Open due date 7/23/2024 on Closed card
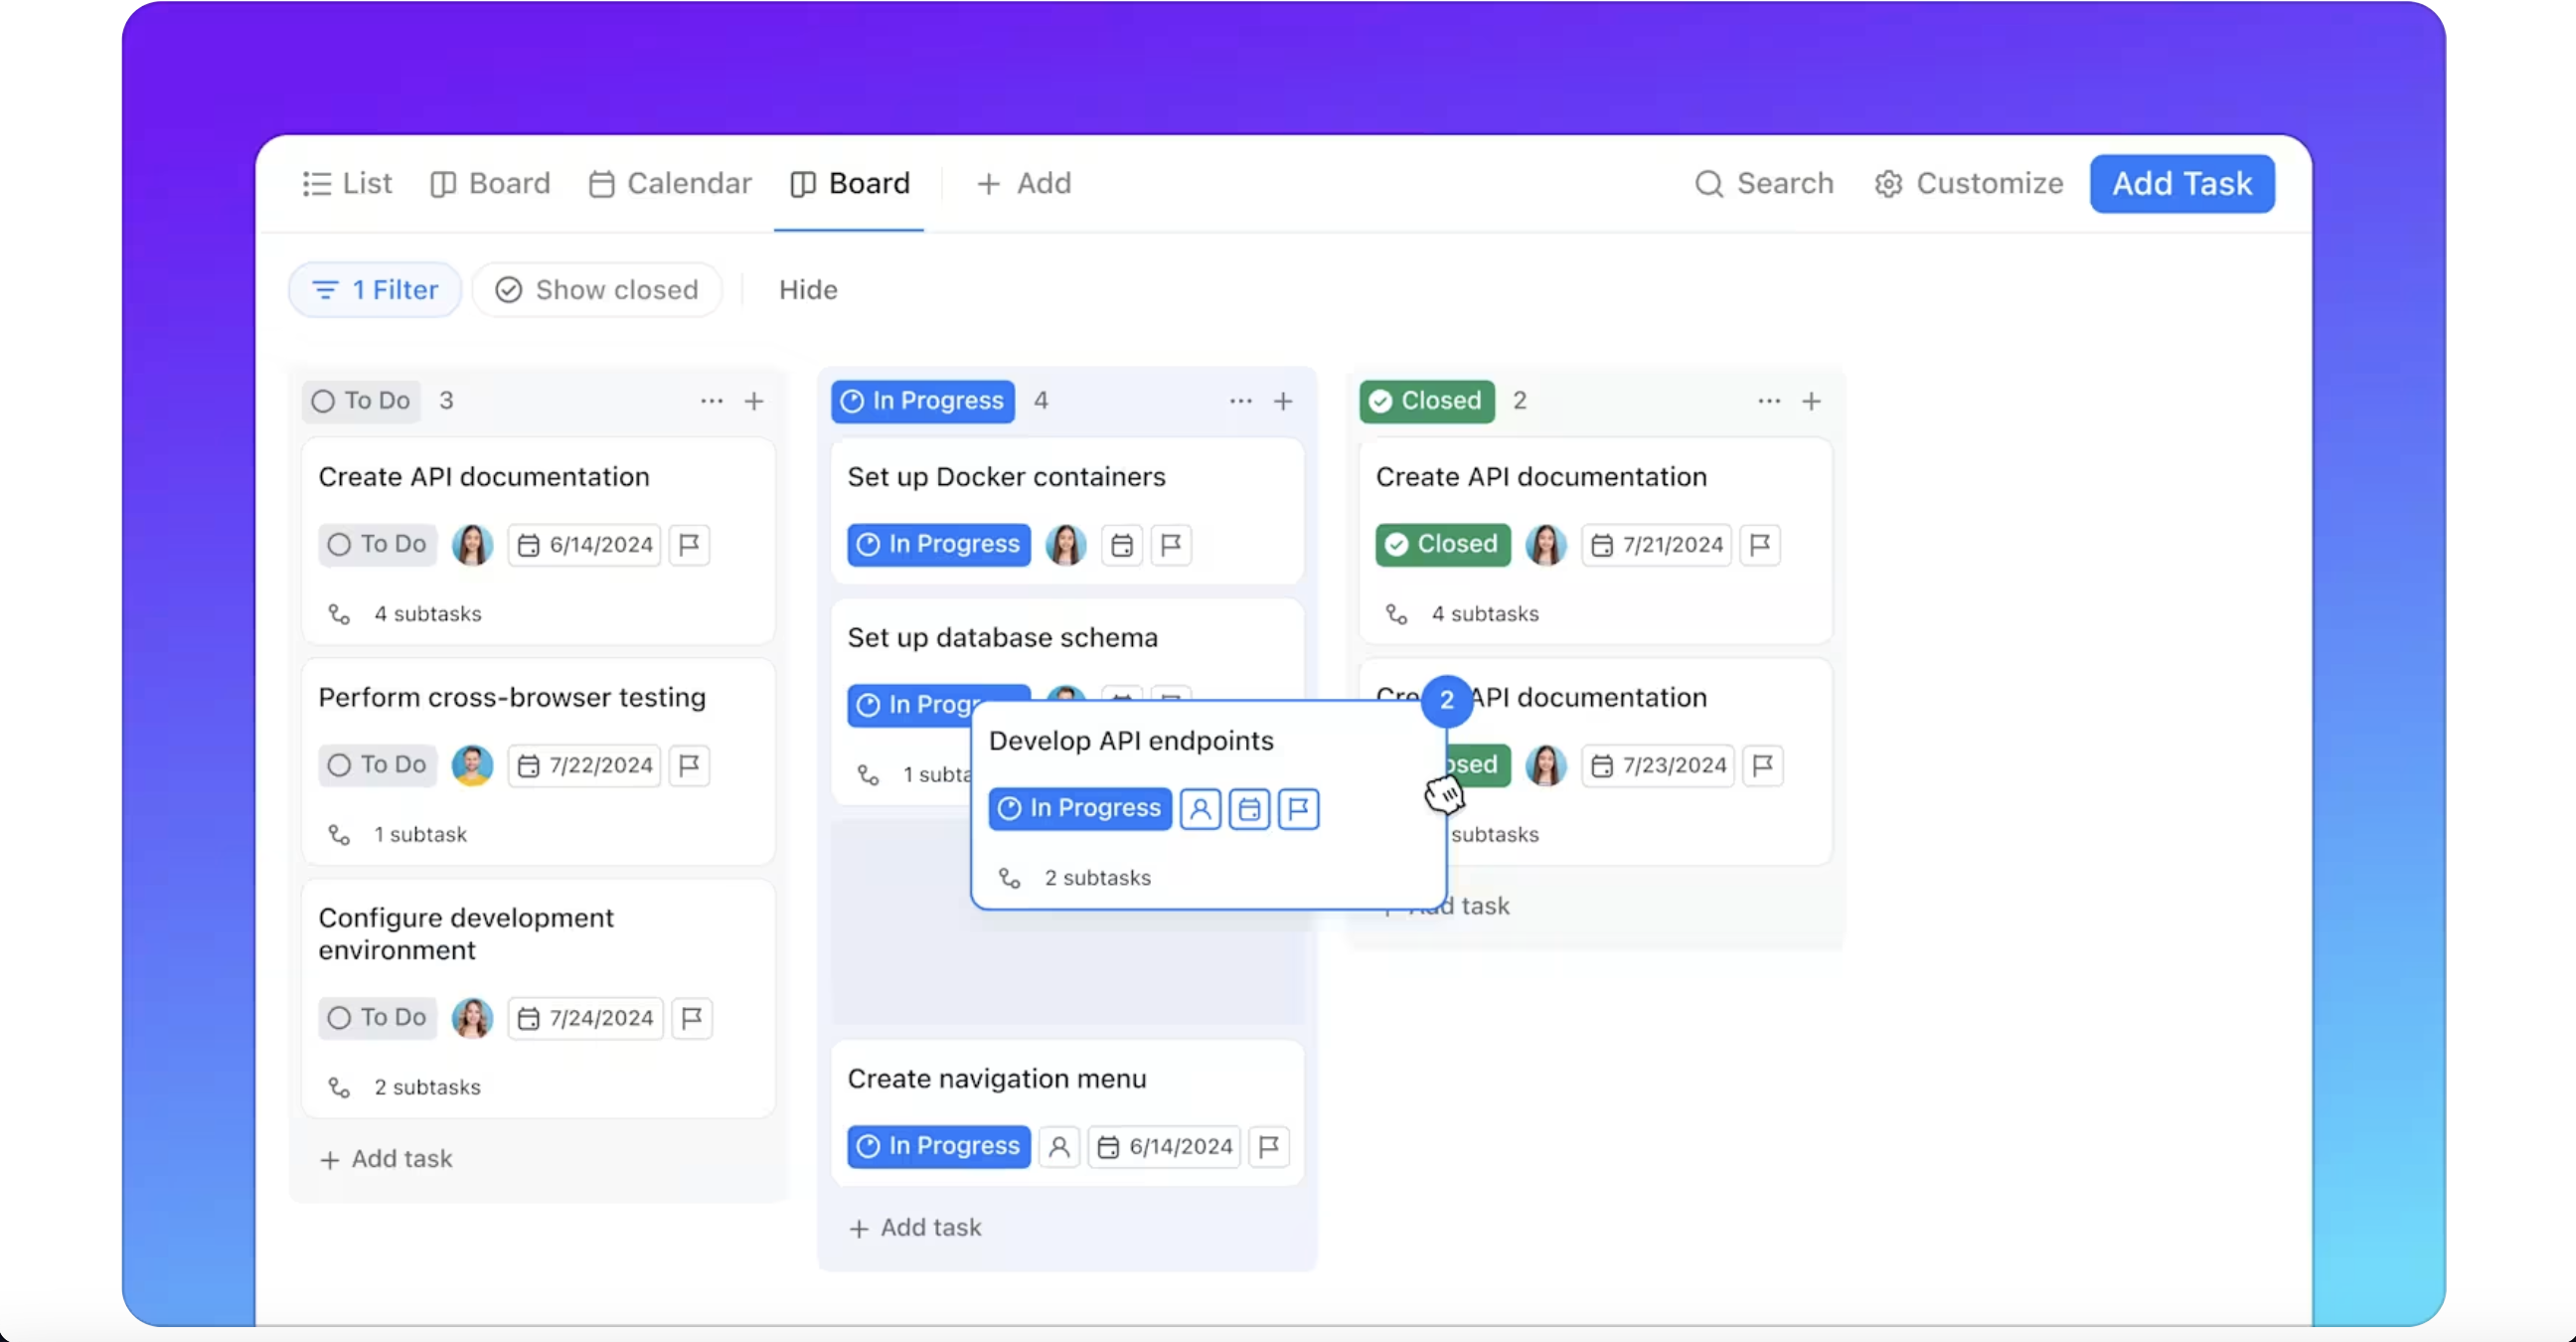Screen dimensions: 2576x1342 coord(1658,766)
